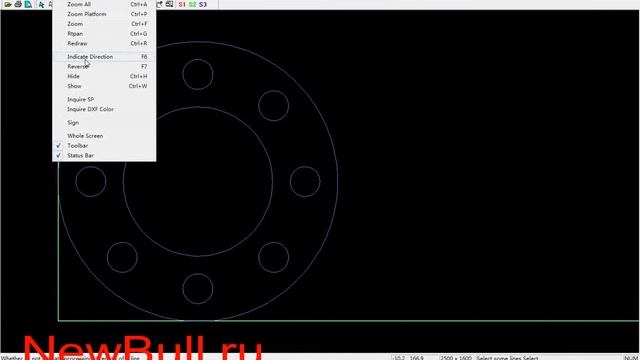640x360 pixels.
Task: Choose Reverse menu entry
Action: click(104, 67)
